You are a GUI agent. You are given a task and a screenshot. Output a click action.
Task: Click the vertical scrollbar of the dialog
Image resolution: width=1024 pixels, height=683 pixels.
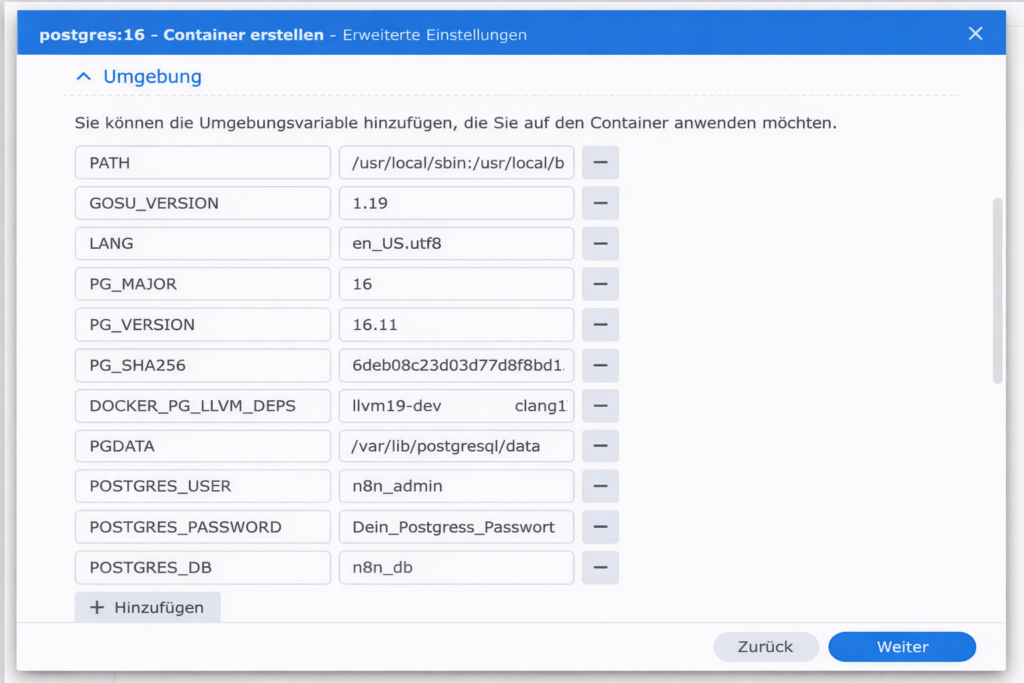click(x=997, y=290)
